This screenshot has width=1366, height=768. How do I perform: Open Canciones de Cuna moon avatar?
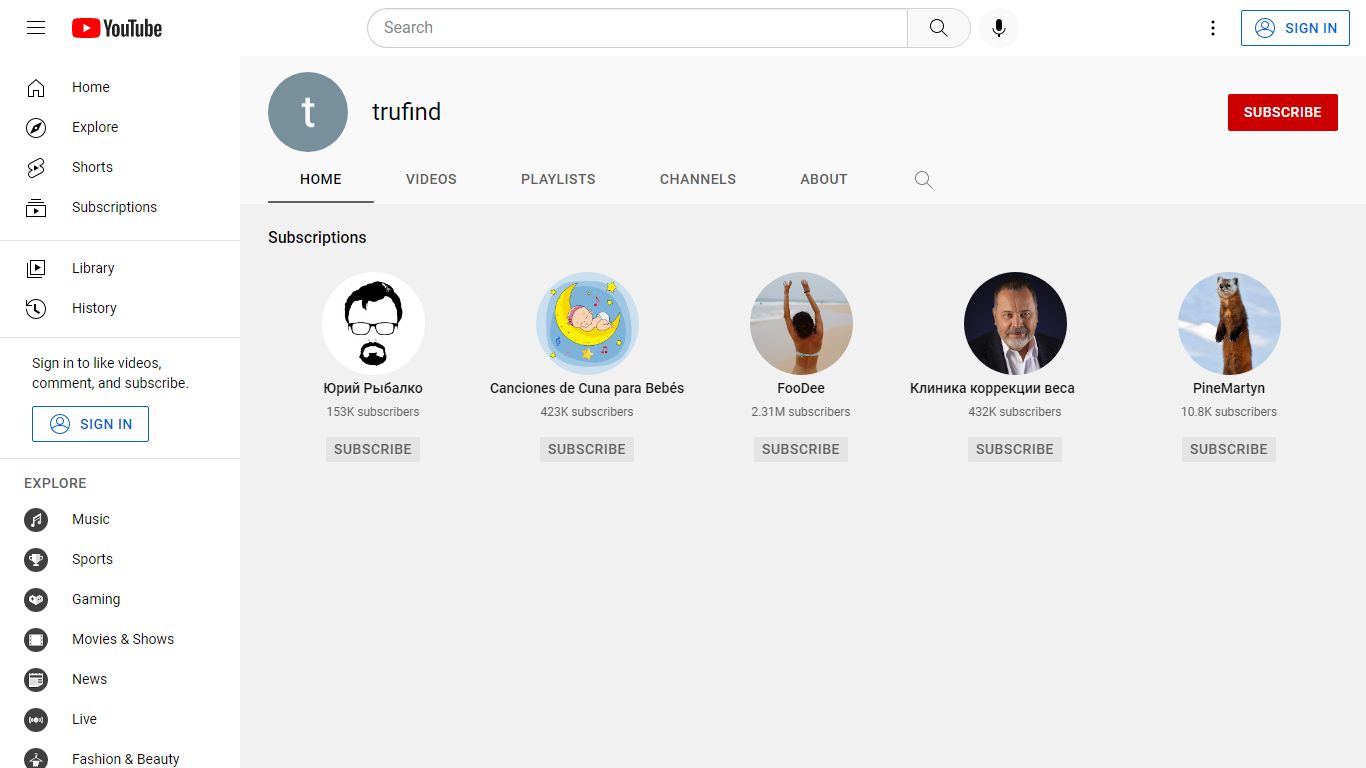587,324
